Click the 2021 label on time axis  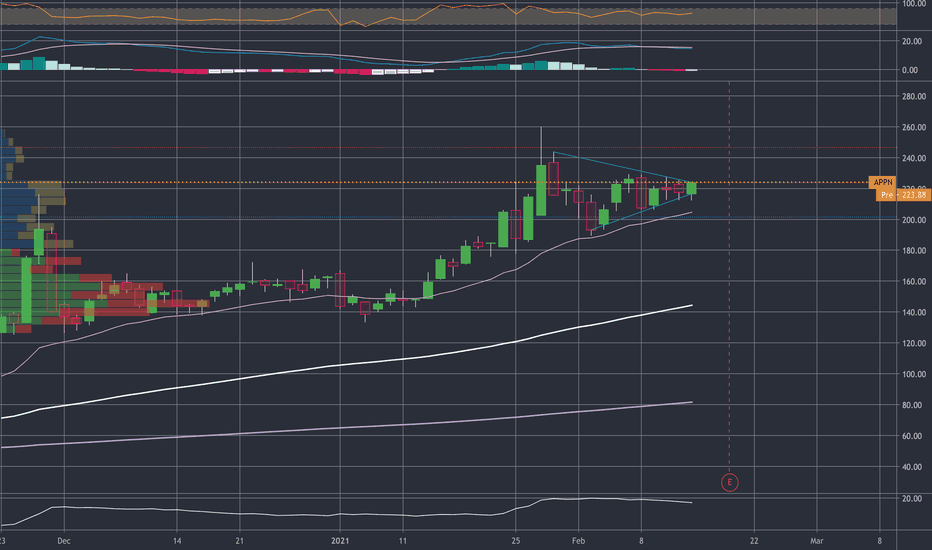point(340,541)
